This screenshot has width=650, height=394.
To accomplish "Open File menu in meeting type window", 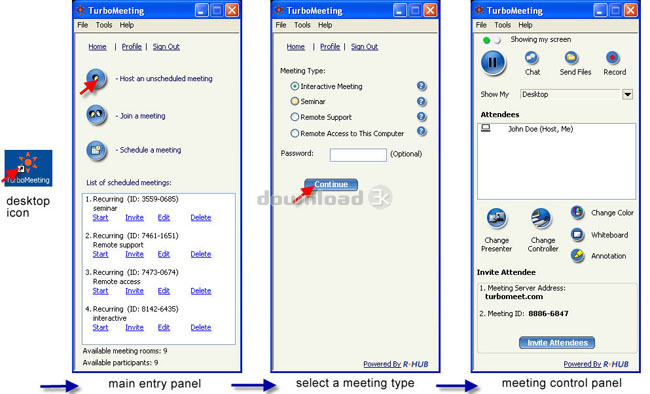I will click(281, 25).
